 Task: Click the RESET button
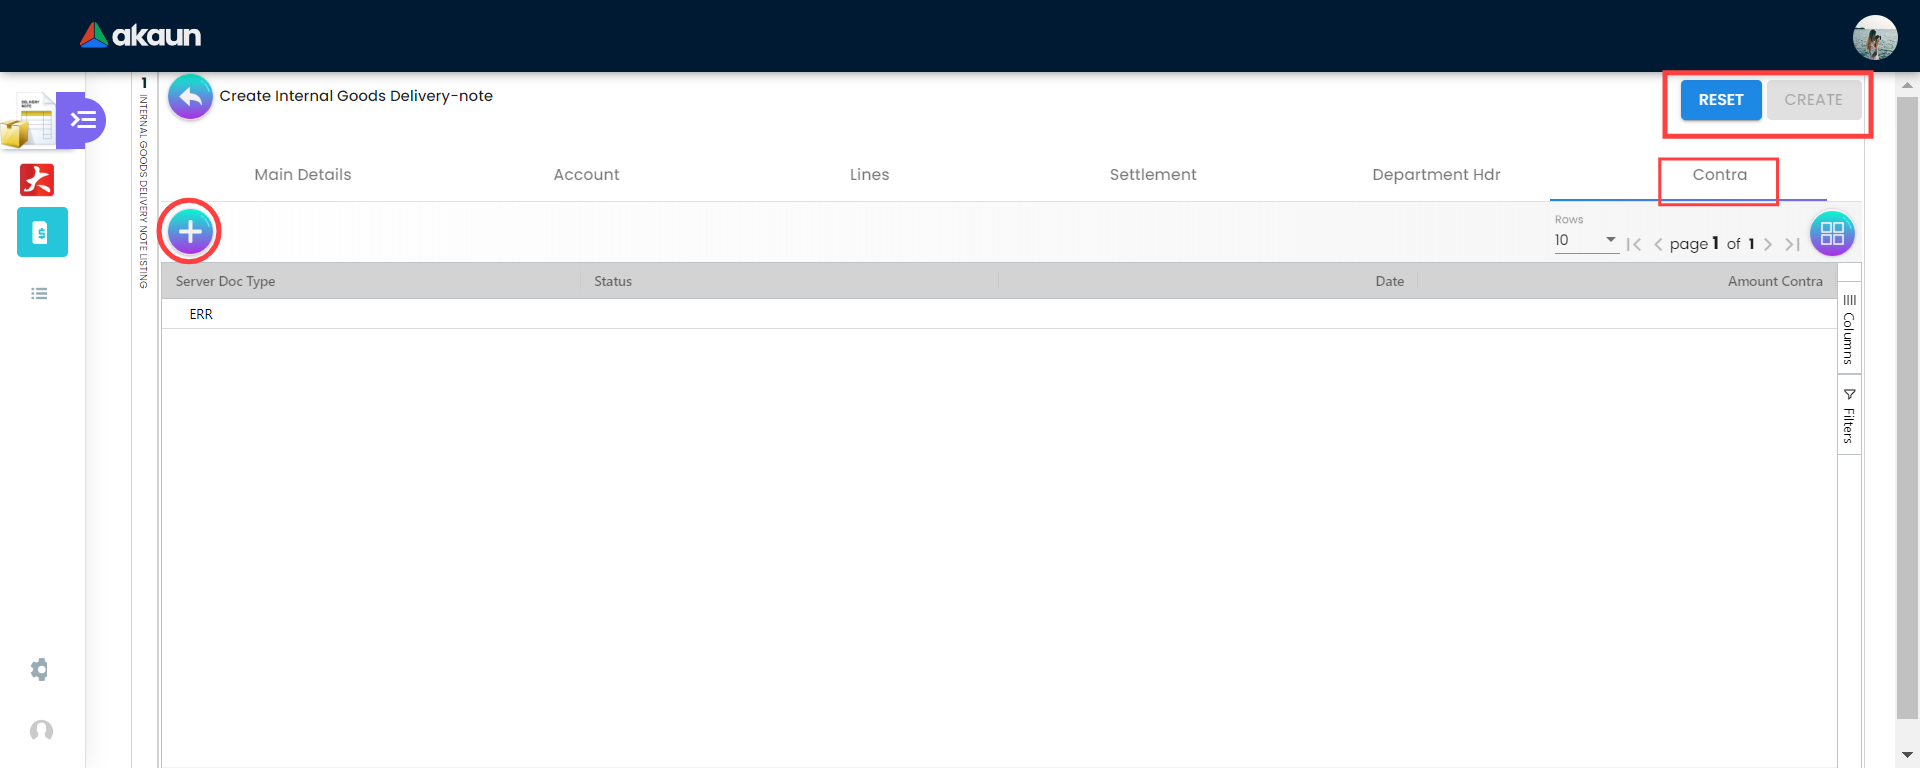point(1721,100)
